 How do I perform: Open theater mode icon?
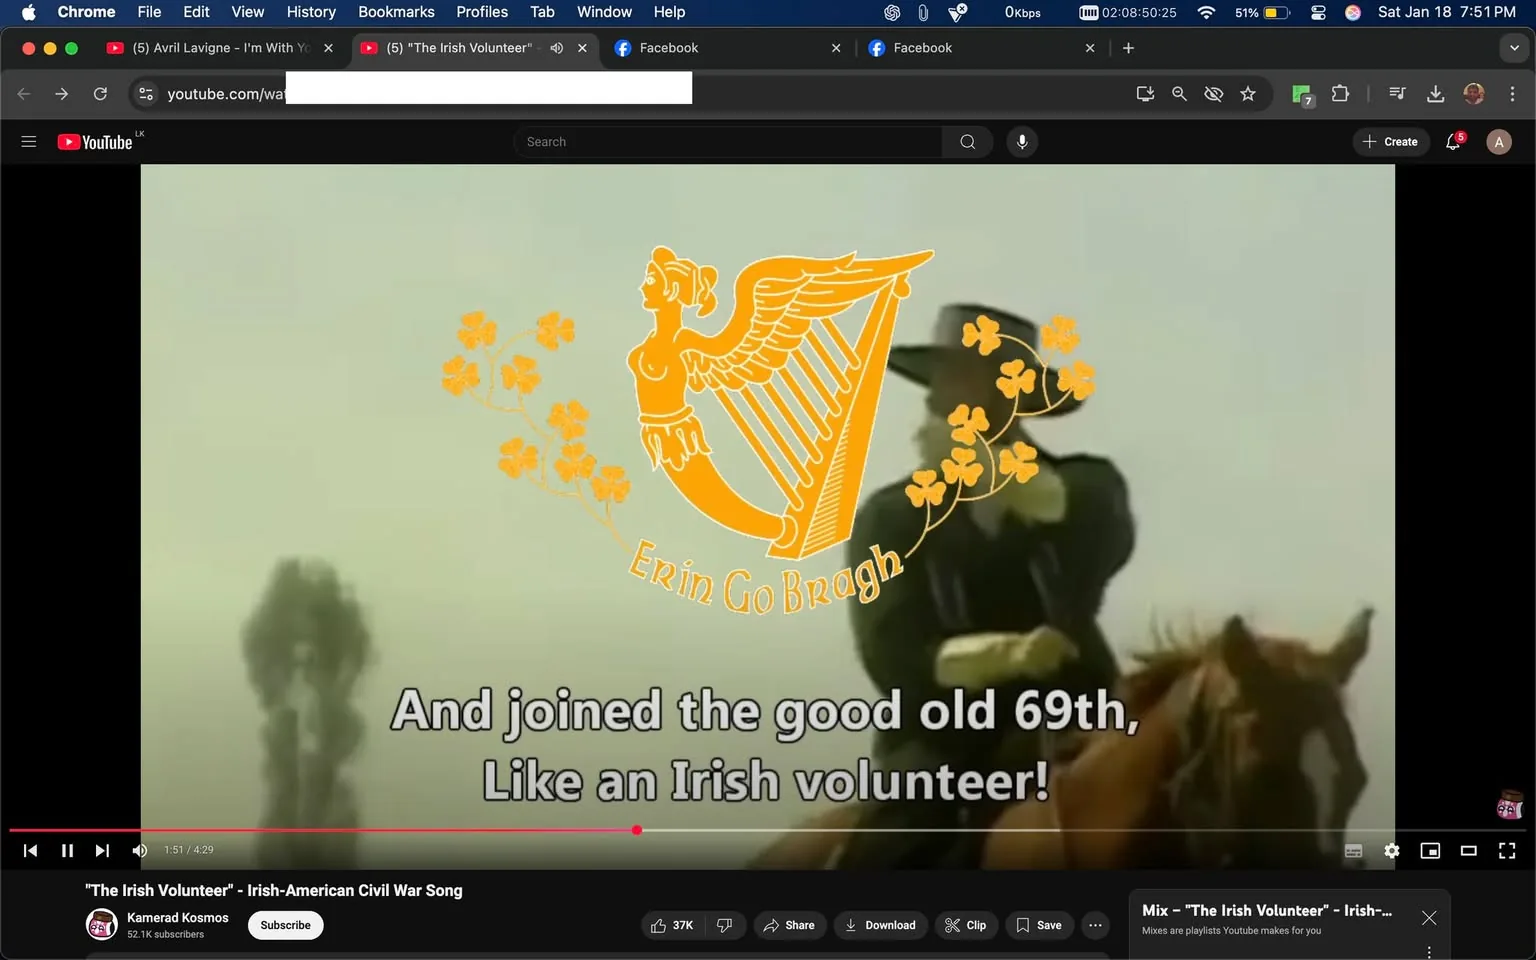(x=1468, y=850)
